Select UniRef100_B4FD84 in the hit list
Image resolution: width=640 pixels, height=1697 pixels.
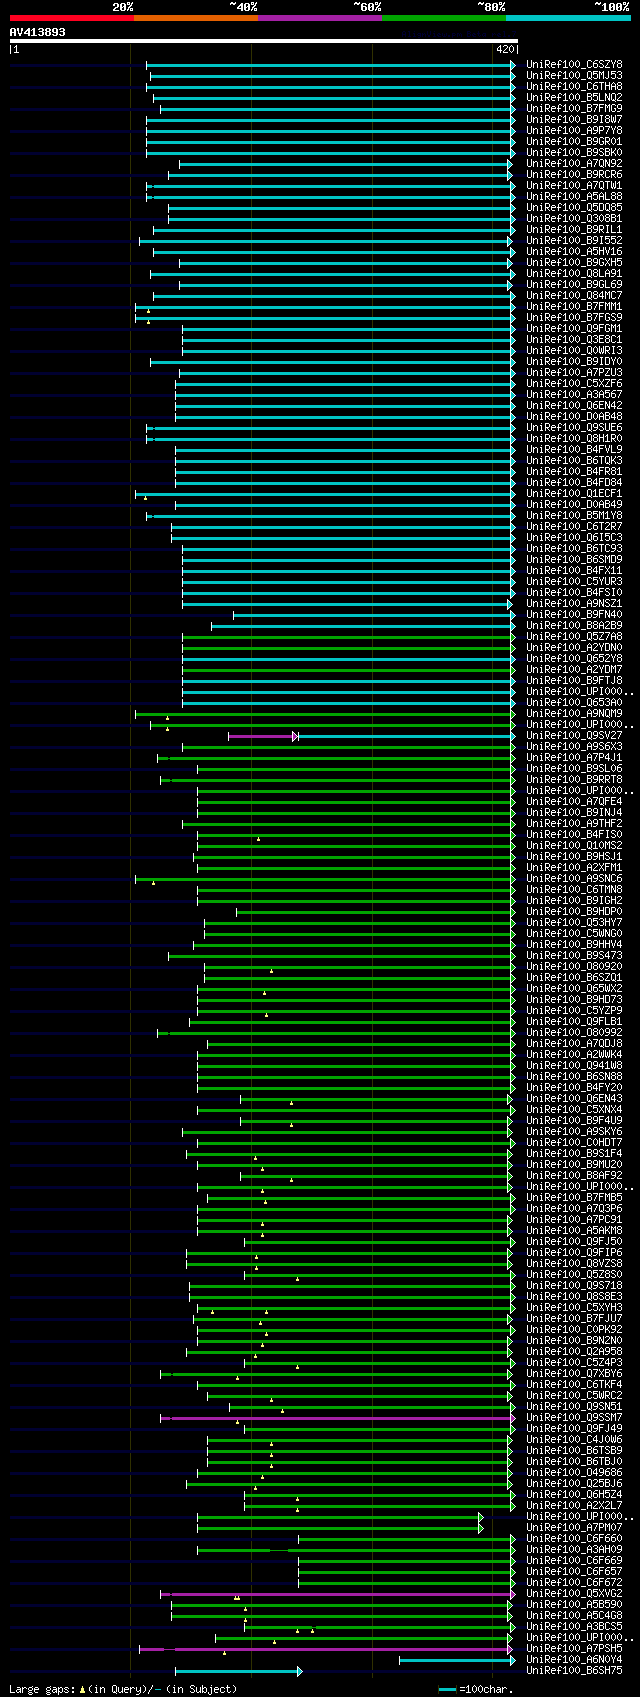point(574,483)
